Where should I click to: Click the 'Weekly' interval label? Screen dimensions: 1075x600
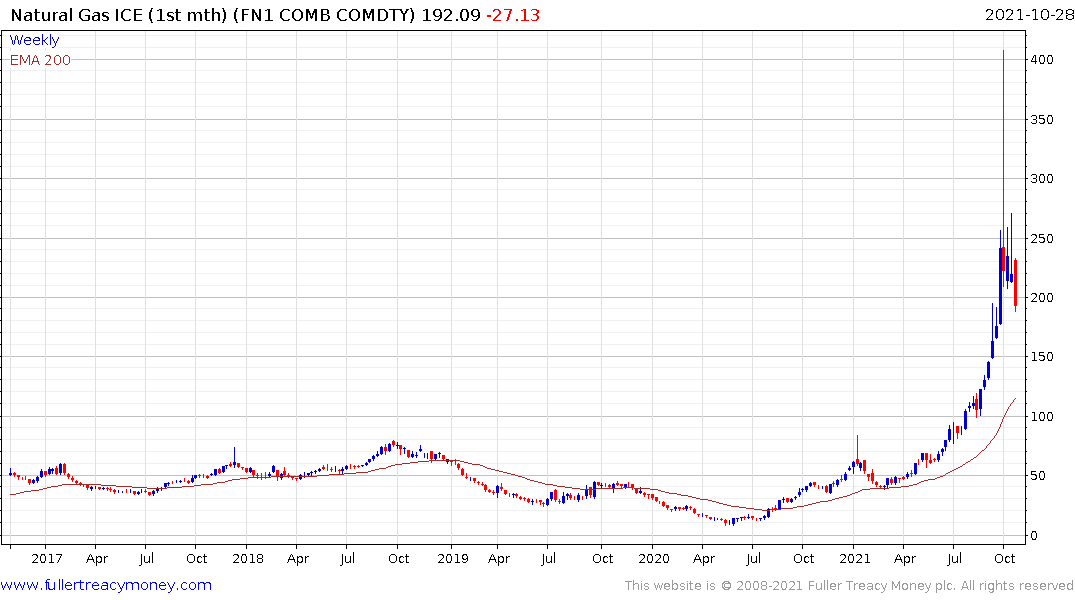click(34, 40)
